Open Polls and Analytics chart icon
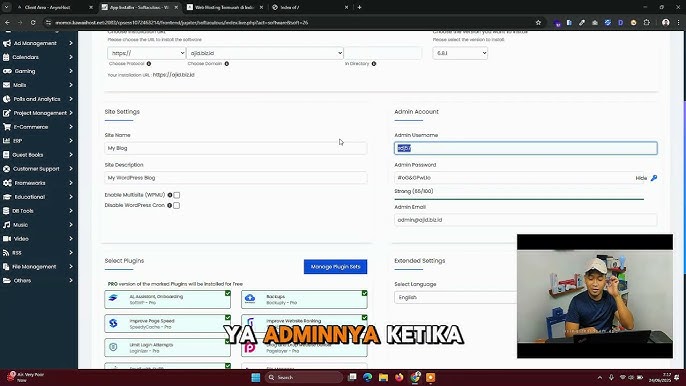Image resolution: width=686 pixels, height=386 pixels. pyautogui.click(x=7, y=99)
